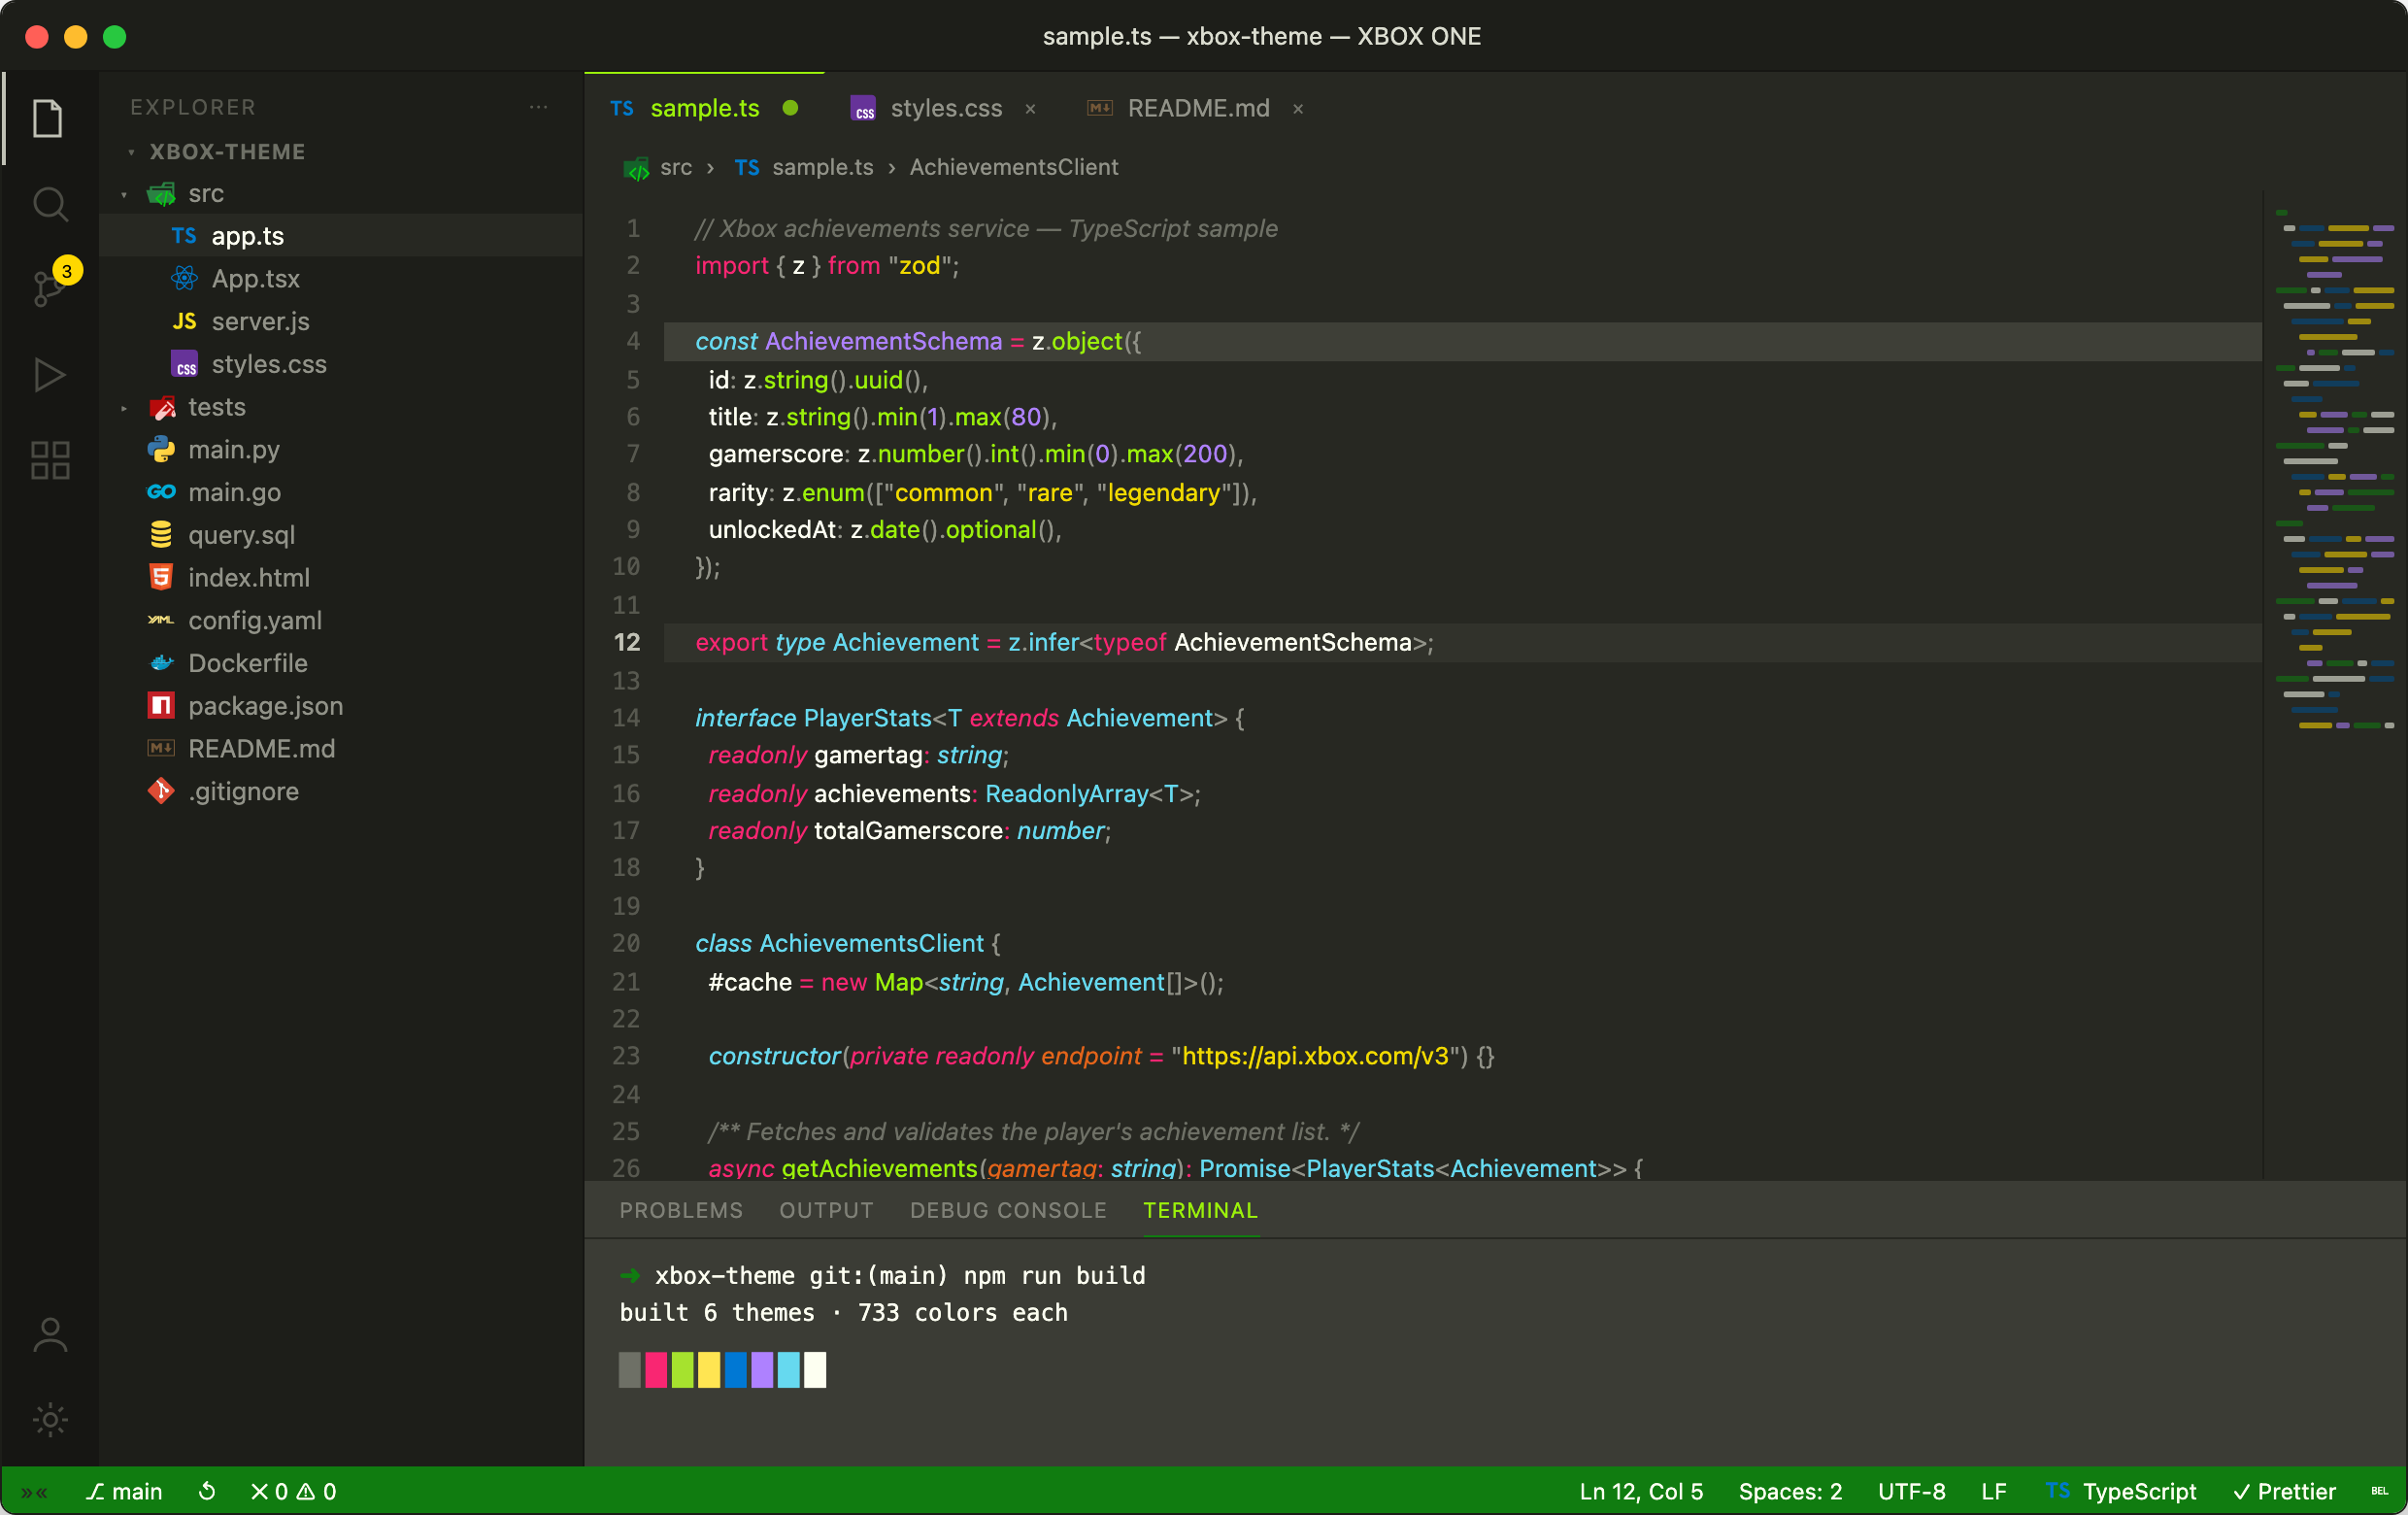Viewport: 2408px width, 1515px height.
Task: Open Source Control with 3 pending changes
Action: pyautogui.click(x=49, y=288)
